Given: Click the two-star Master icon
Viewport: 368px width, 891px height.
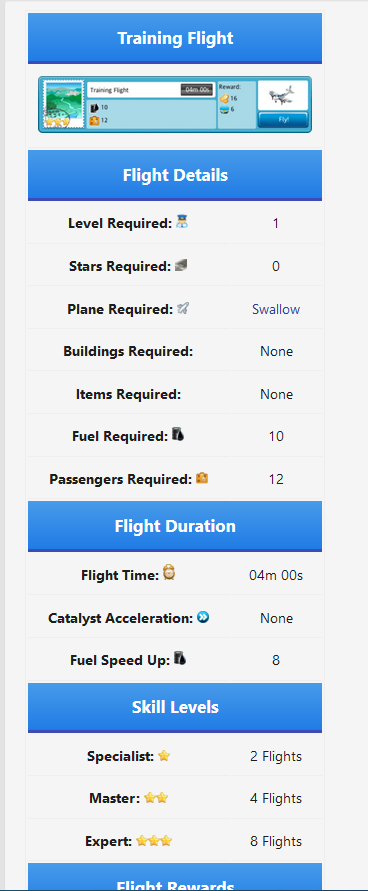Looking at the screenshot, I should pos(156,798).
